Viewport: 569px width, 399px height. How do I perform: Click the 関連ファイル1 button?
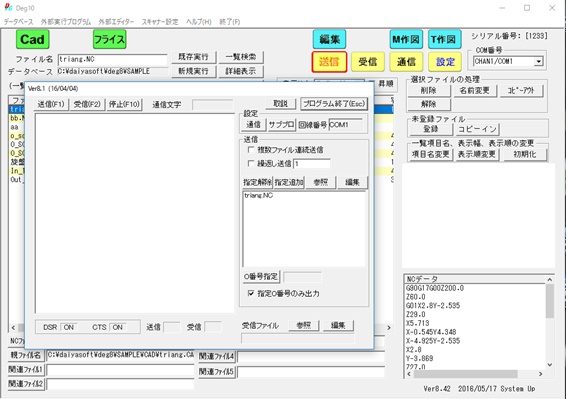26,370
